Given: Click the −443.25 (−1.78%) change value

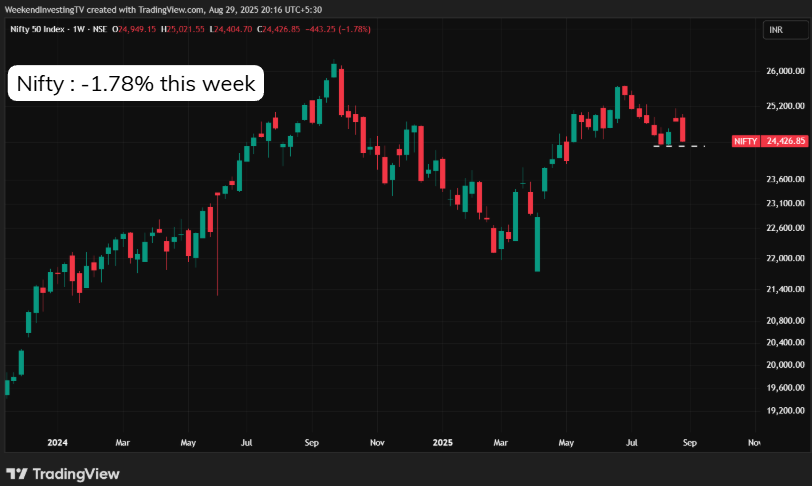Looking at the screenshot, I should coord(338,29).
